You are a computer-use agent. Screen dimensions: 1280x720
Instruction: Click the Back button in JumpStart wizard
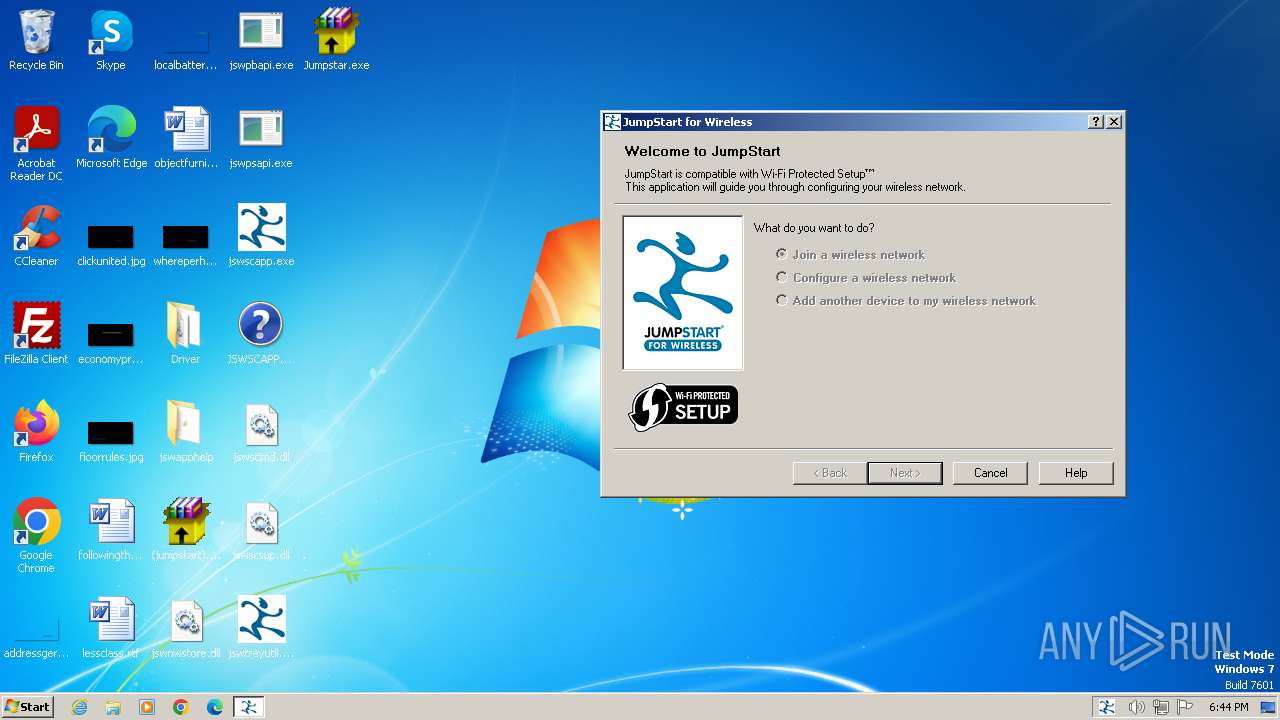pyautogui.click(x=830, y=473)
